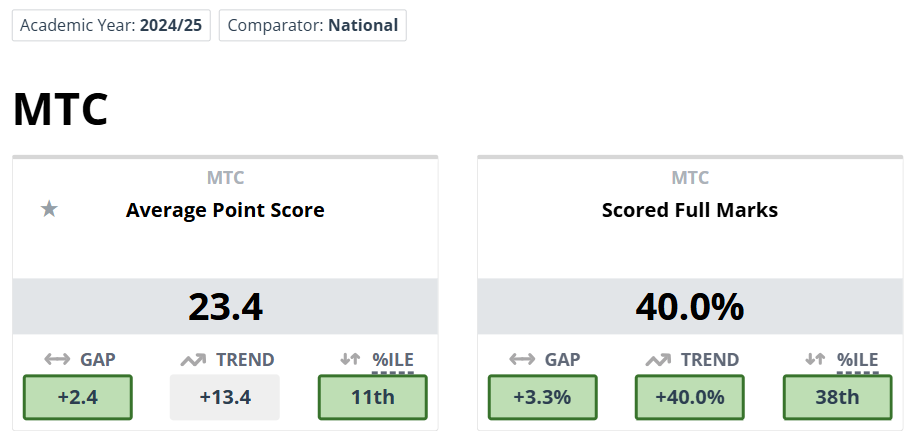Viewport: 916px width, 437px height.
Task: Click the %ILE label under Scored Full Marks
Action: click(x=858, y=360)
